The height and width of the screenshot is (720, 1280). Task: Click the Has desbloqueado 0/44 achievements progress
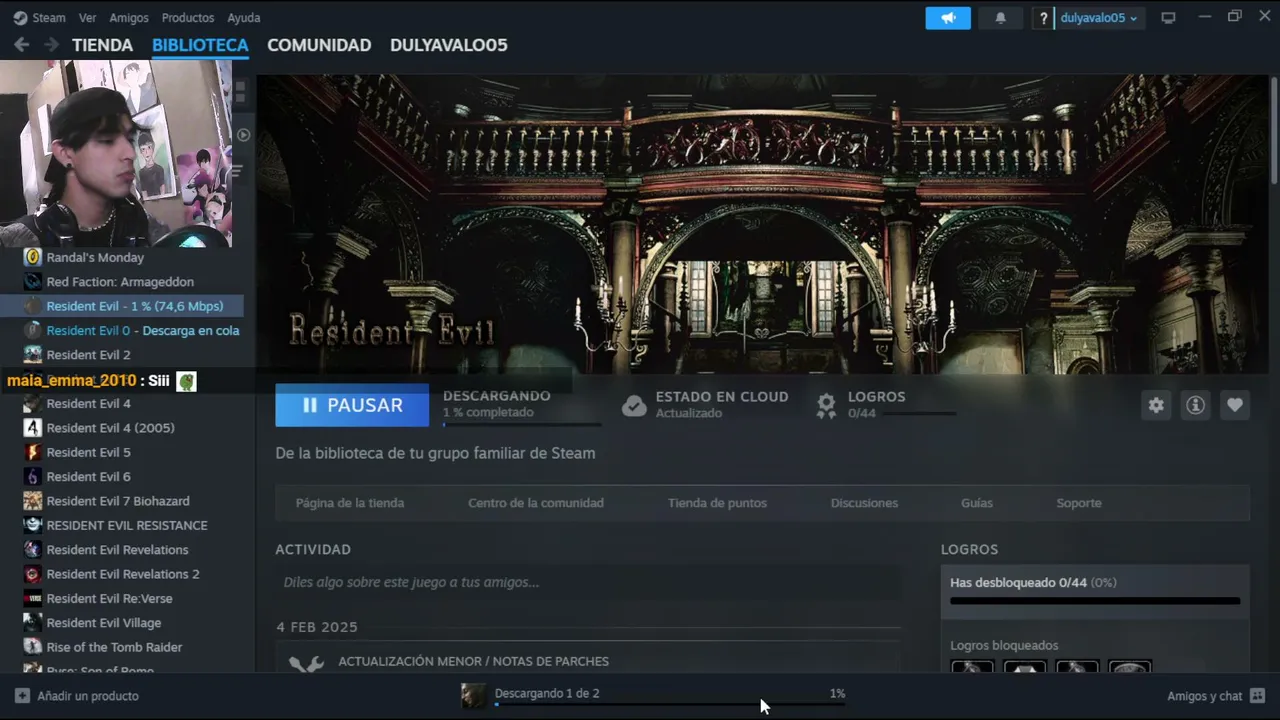click(1095, 591)
